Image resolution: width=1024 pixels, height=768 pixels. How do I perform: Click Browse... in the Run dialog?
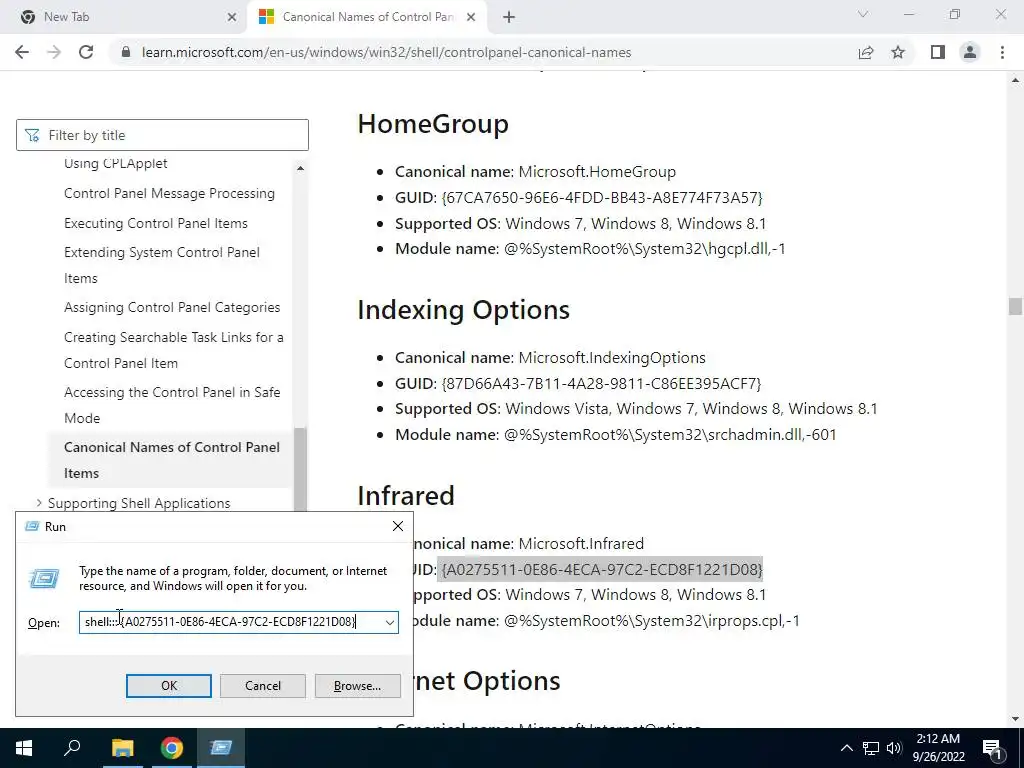click(x=357, y=686)
